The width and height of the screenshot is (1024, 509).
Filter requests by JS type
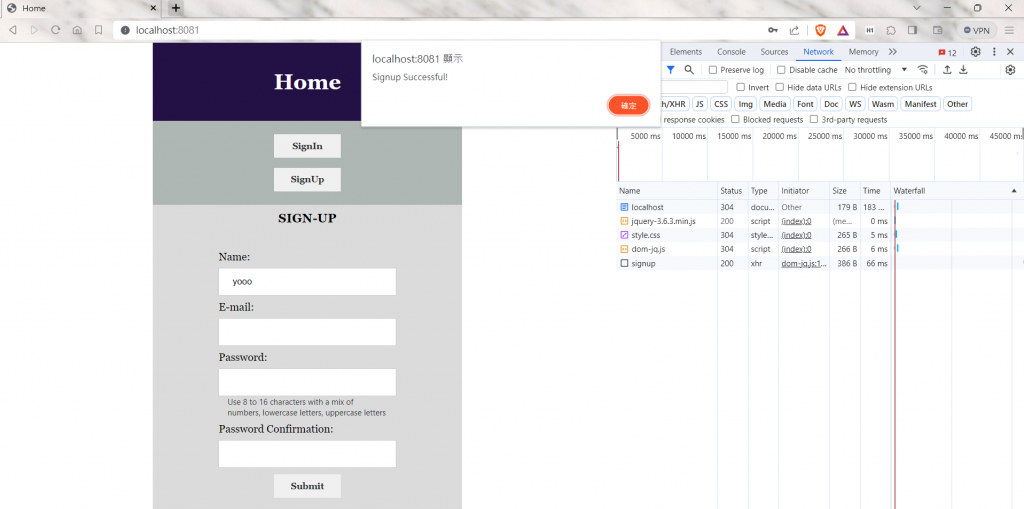[x=699, y=104]
